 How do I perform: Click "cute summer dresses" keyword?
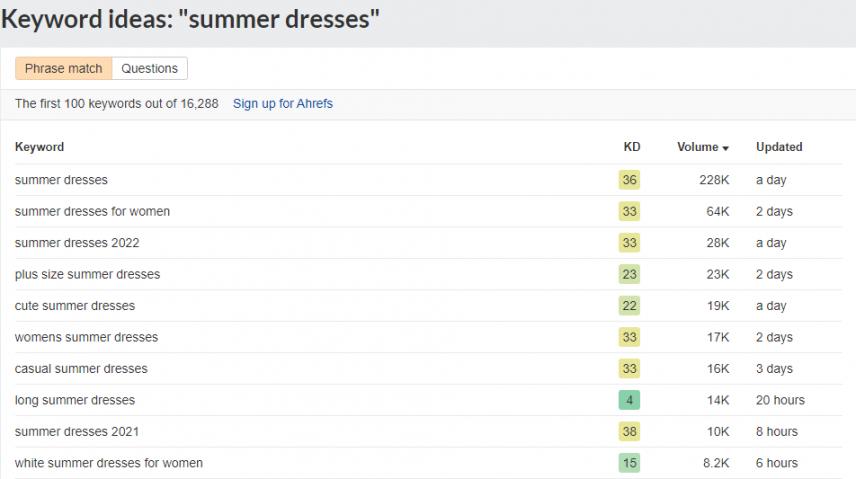tap(74, 306)
